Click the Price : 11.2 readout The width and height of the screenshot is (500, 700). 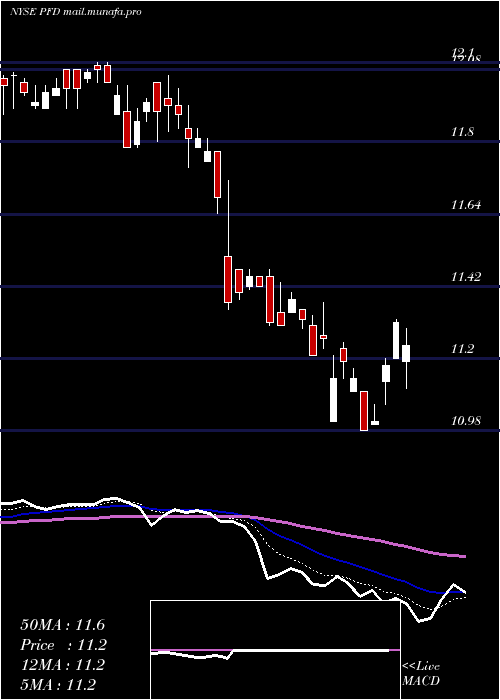tap(63, 645)
